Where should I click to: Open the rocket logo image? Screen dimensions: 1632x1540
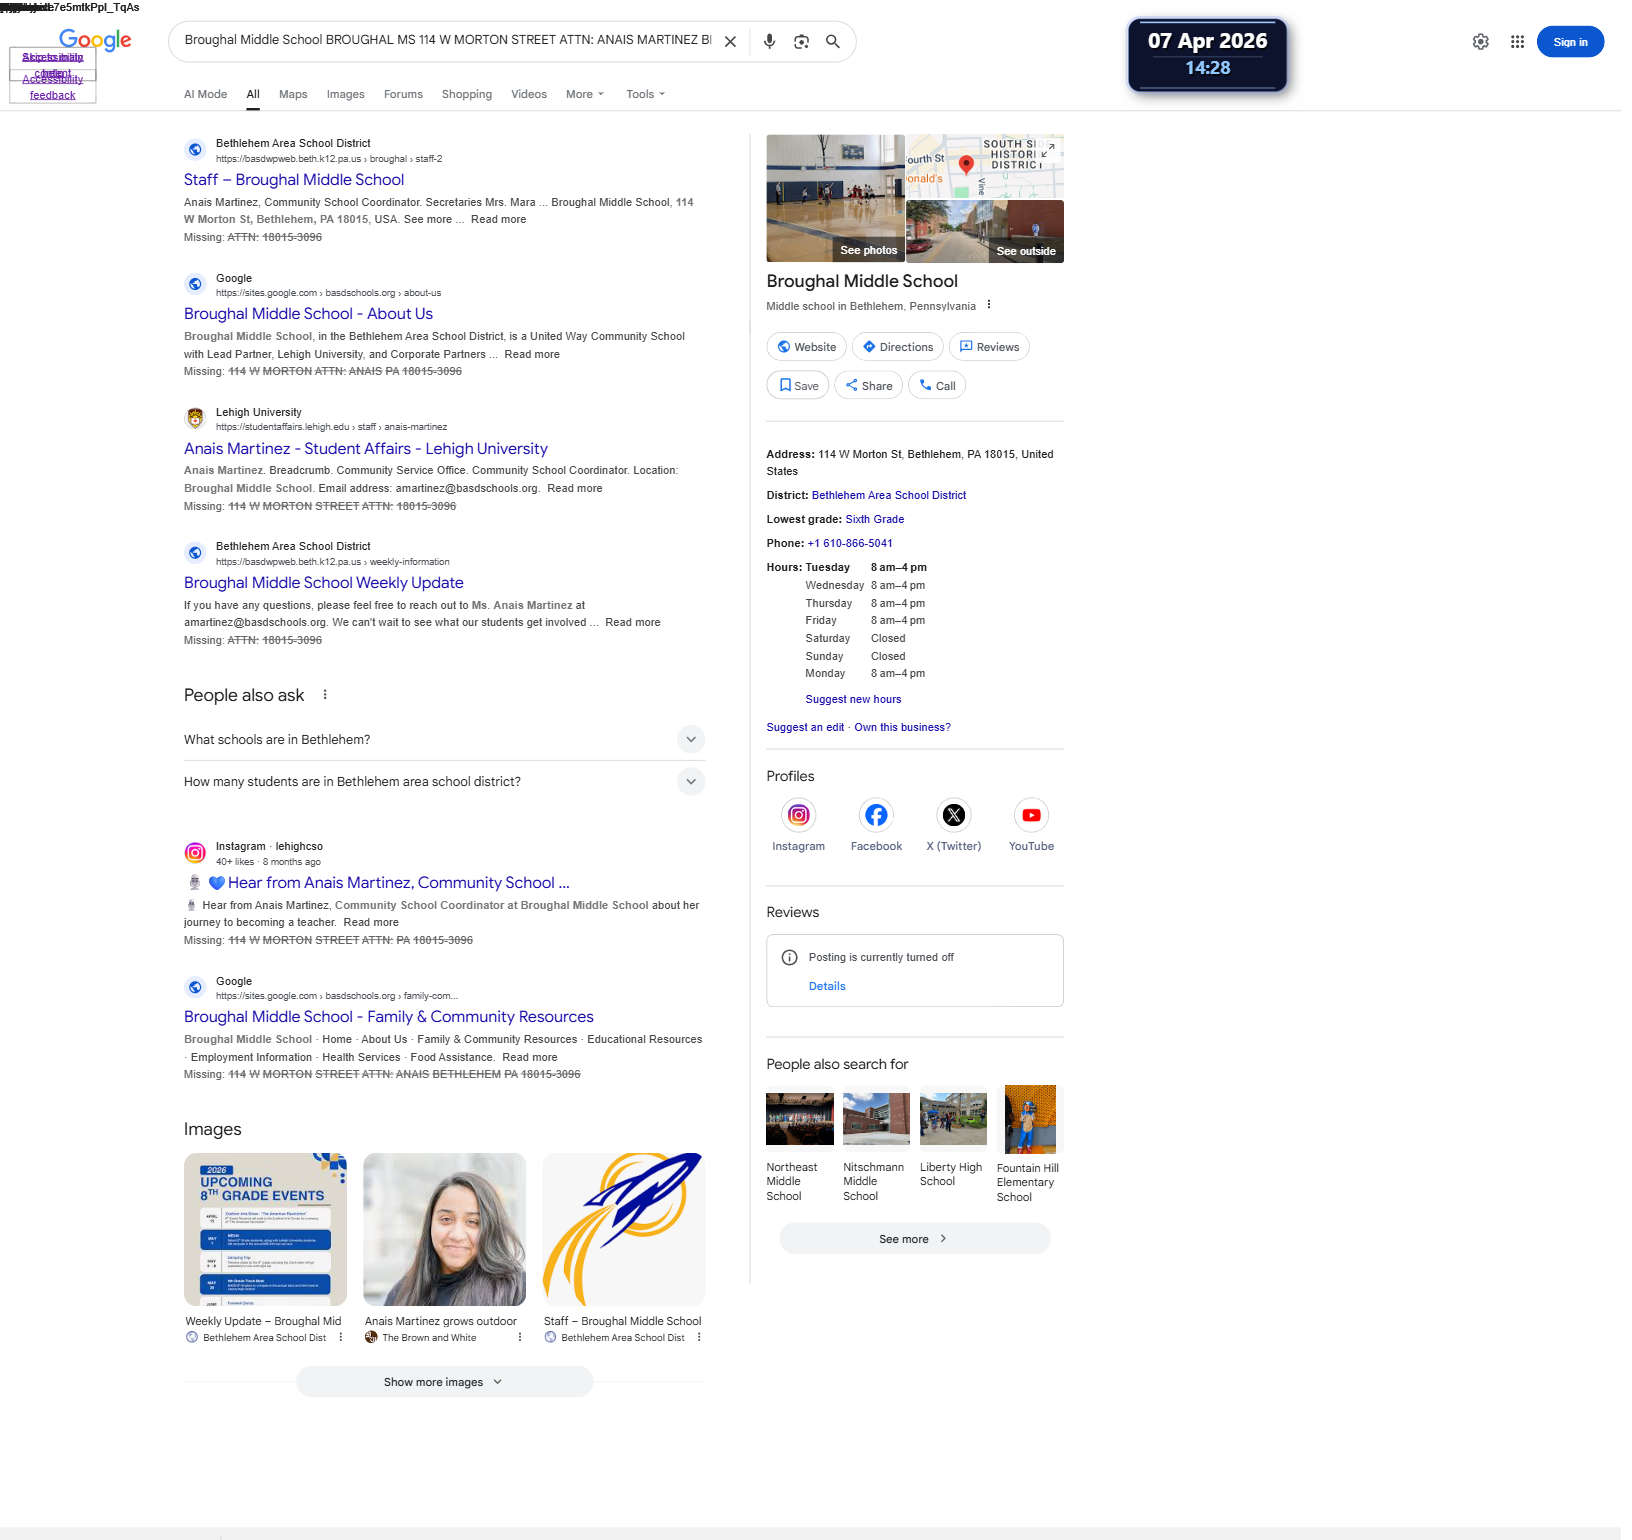click(624, 1229)
